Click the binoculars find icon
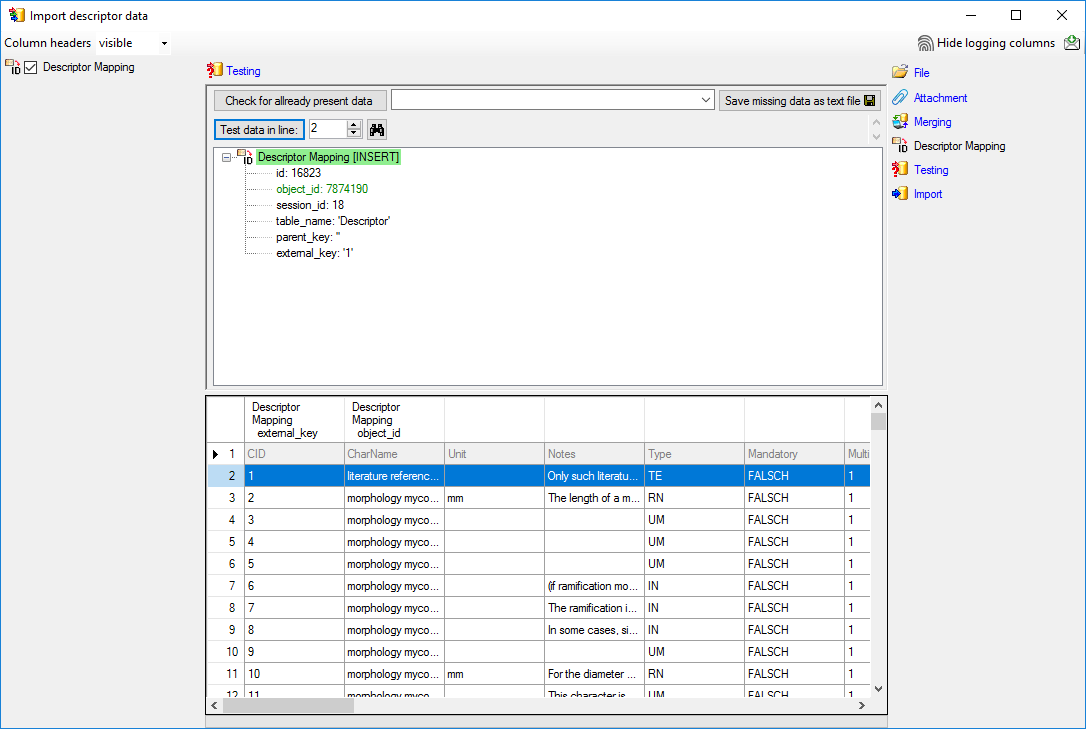 coord(377,129)
